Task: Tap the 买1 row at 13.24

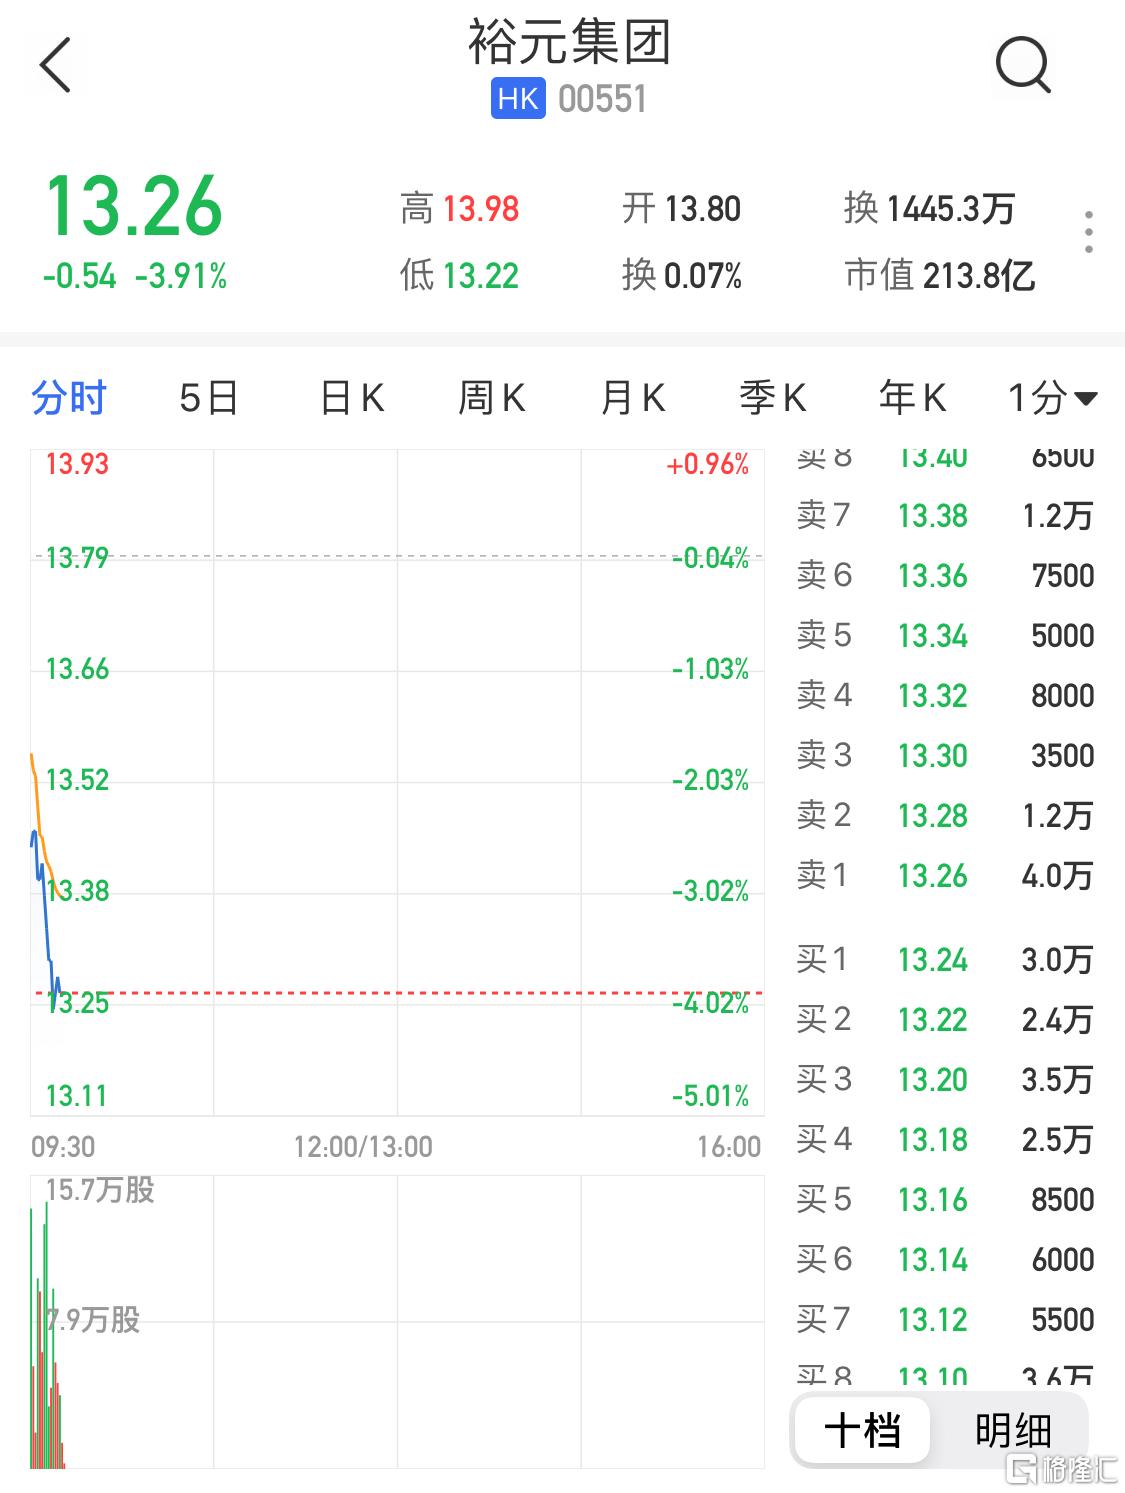Action: pos(945,960)
